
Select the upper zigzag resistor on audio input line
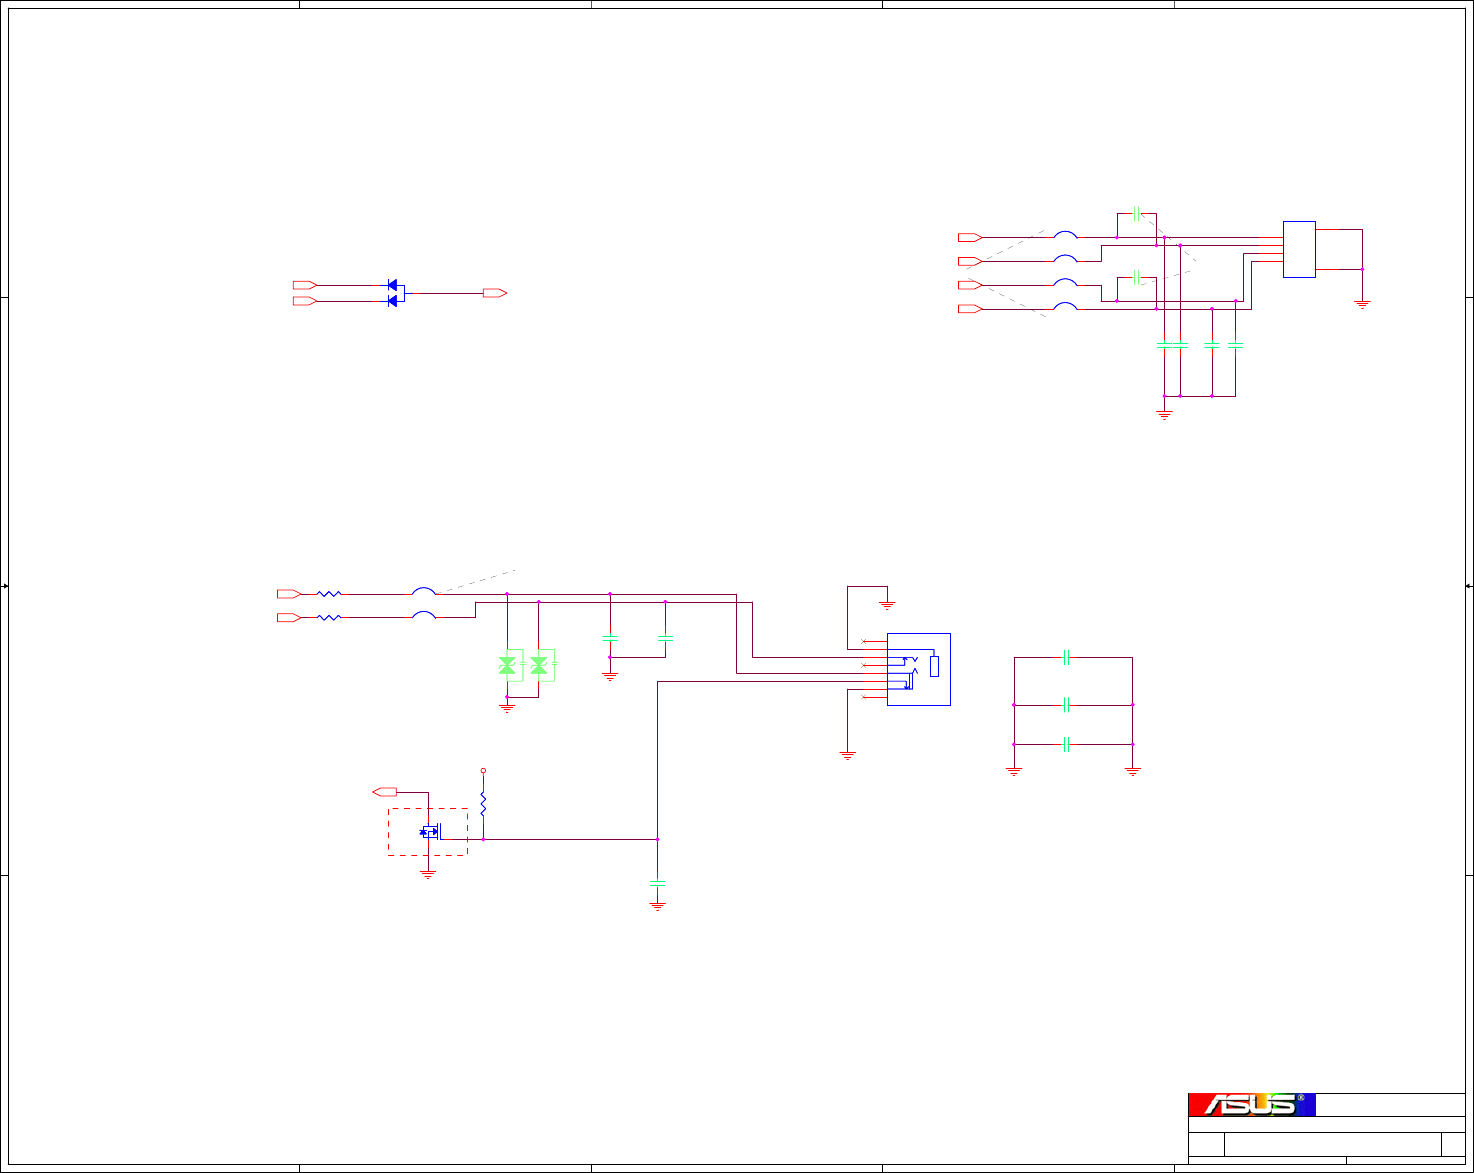[x=329, y=594]
